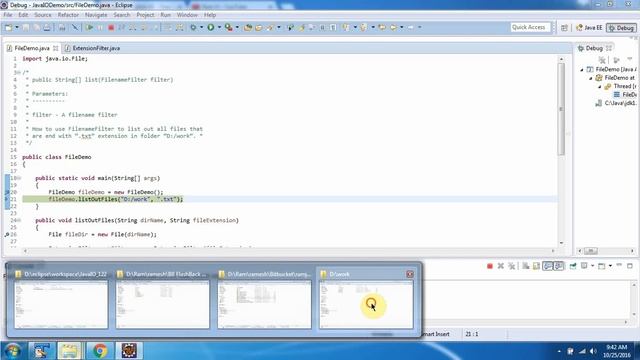Click the Print toolbar icon
This screenshot has height=360, width=640.
click(47, 27)
